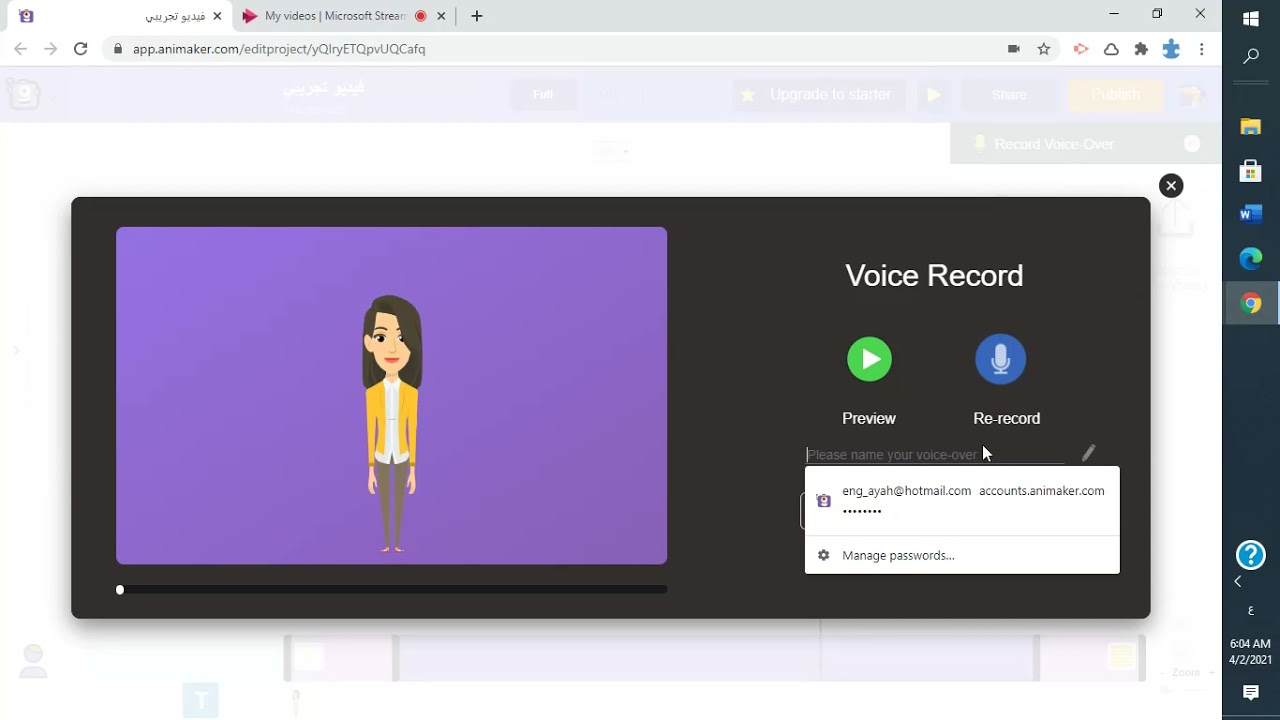Close the Record Voice-Over panel

point(1192,144)
